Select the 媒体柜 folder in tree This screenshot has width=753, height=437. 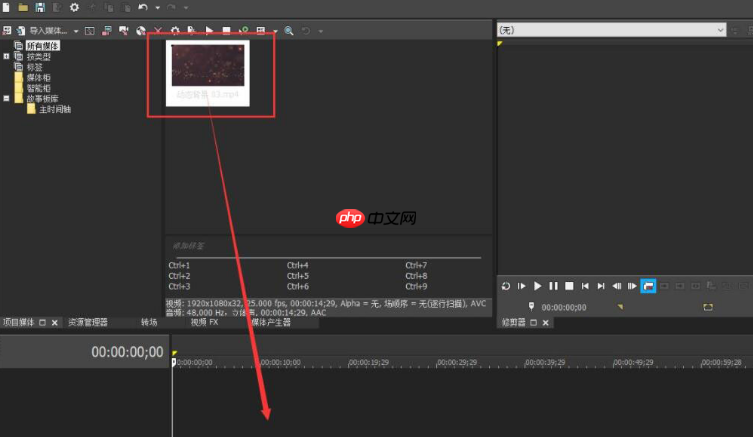[40, 77]
